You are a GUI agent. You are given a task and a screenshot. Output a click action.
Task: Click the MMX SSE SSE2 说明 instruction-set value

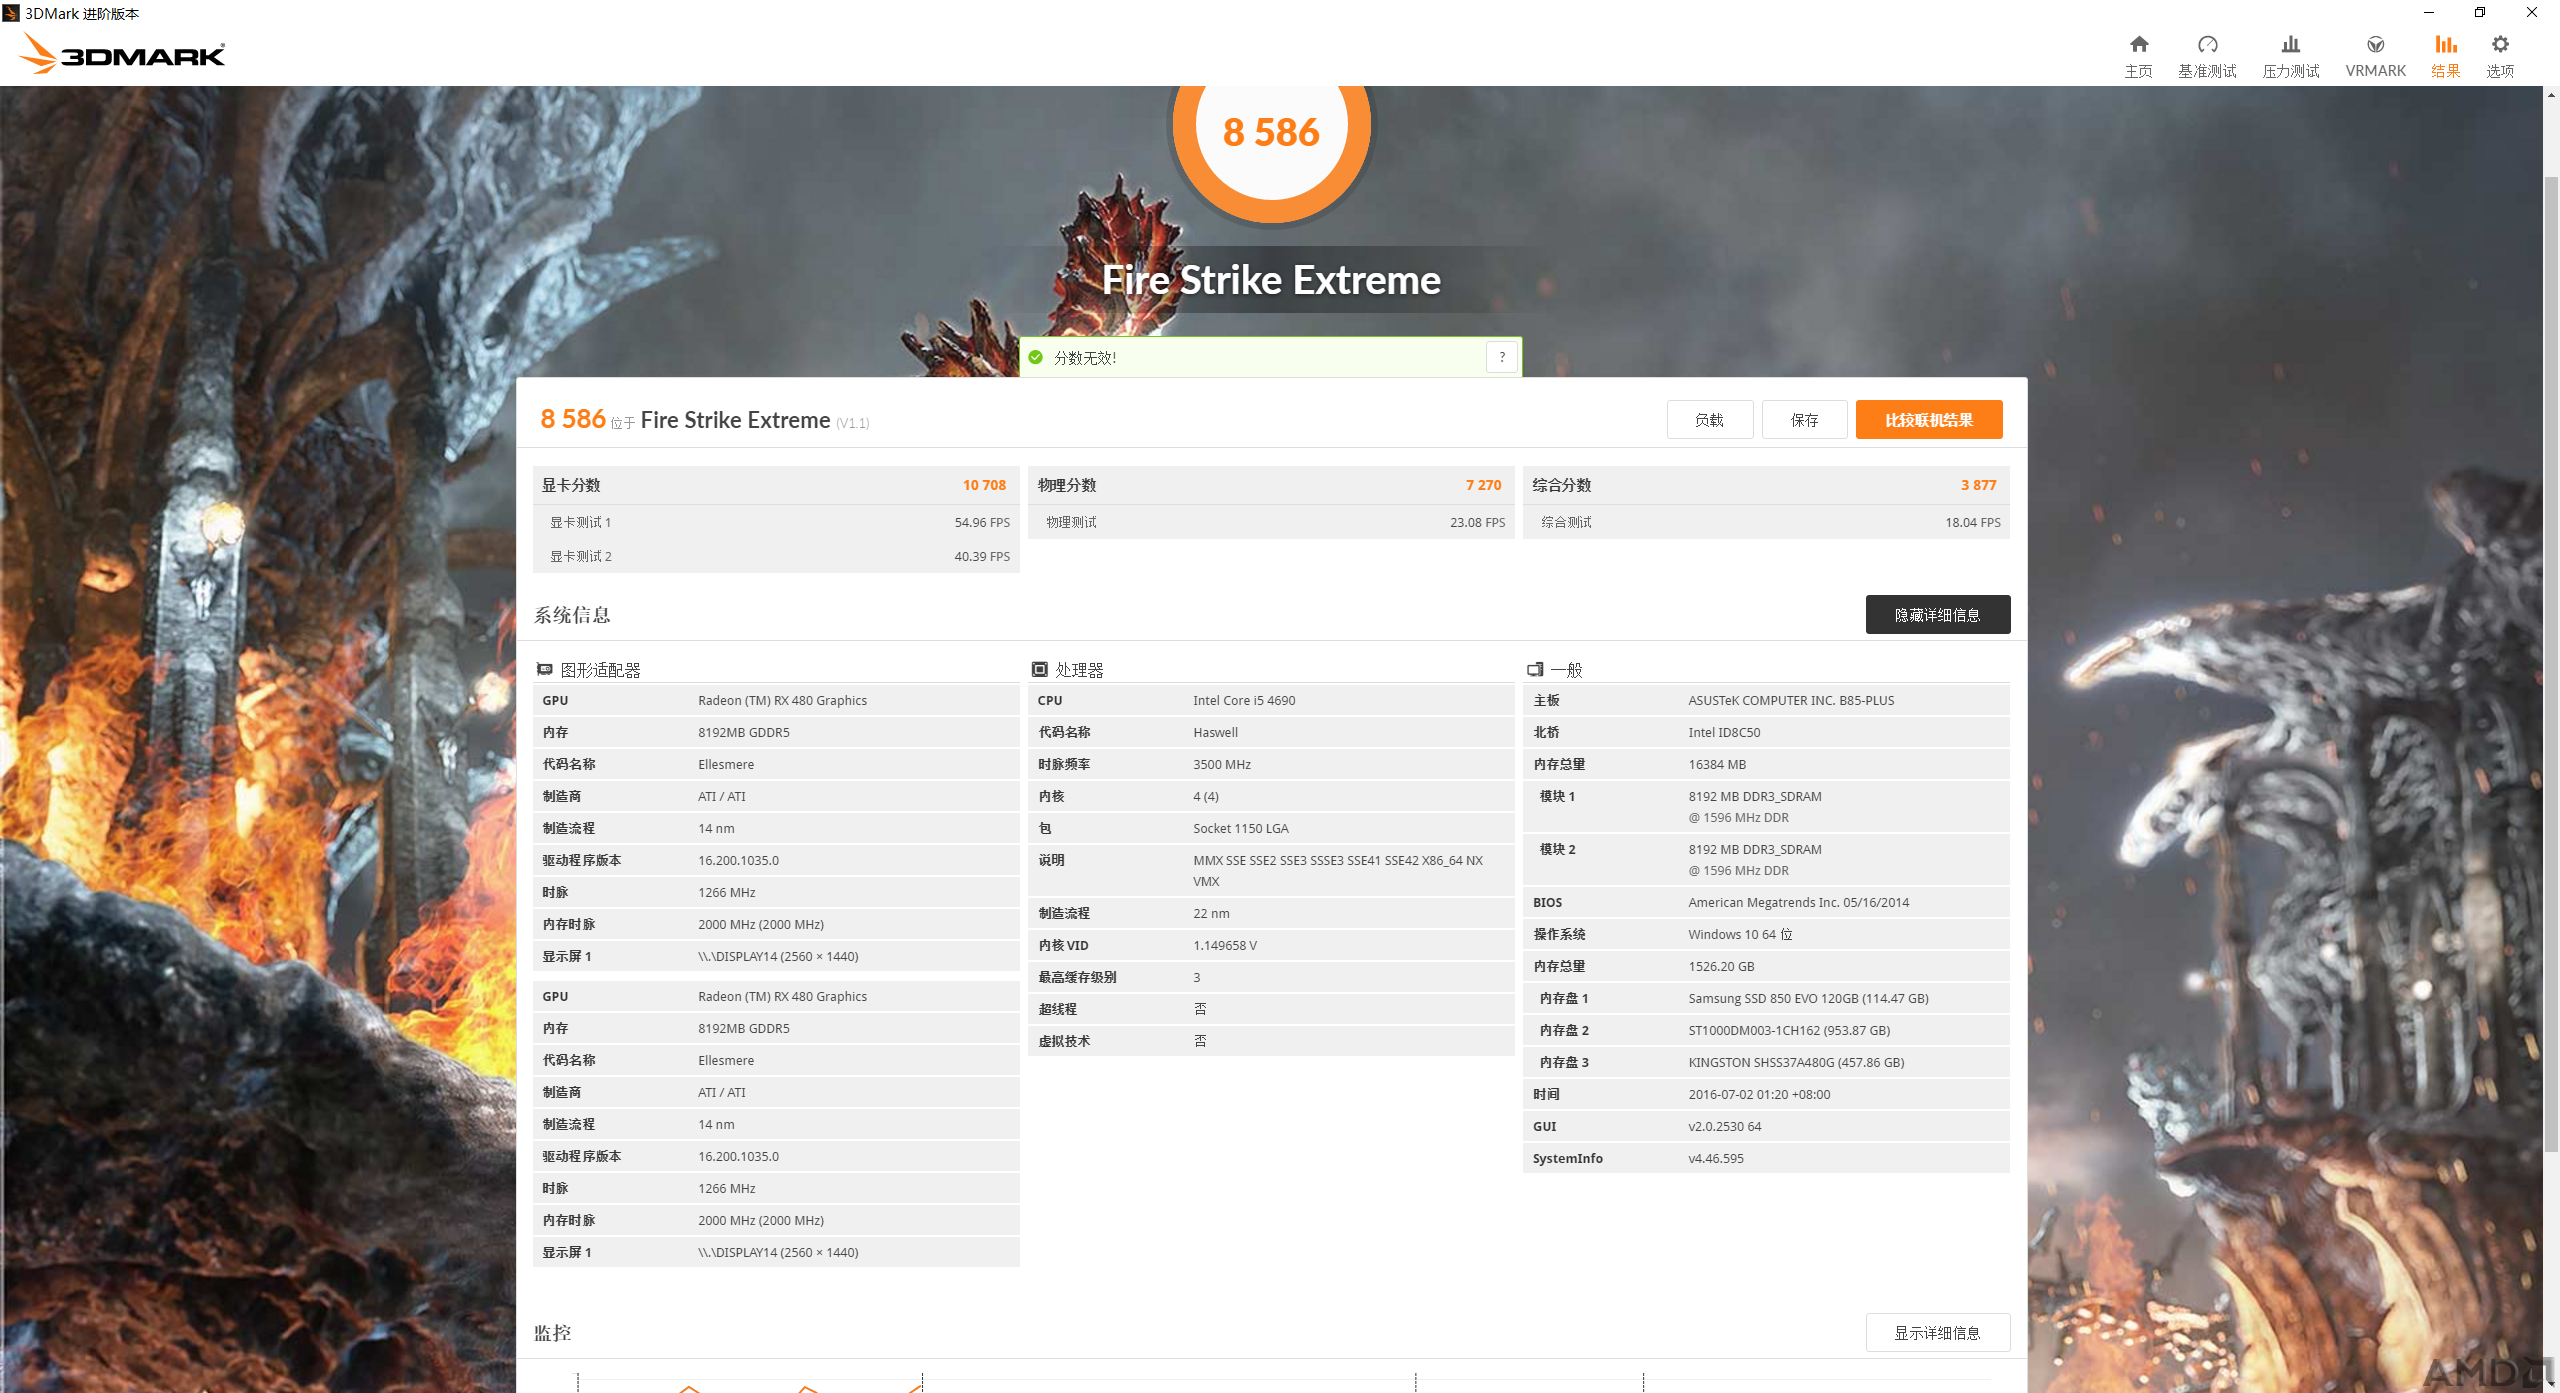pyautogui.click(x=1337, y=870)
